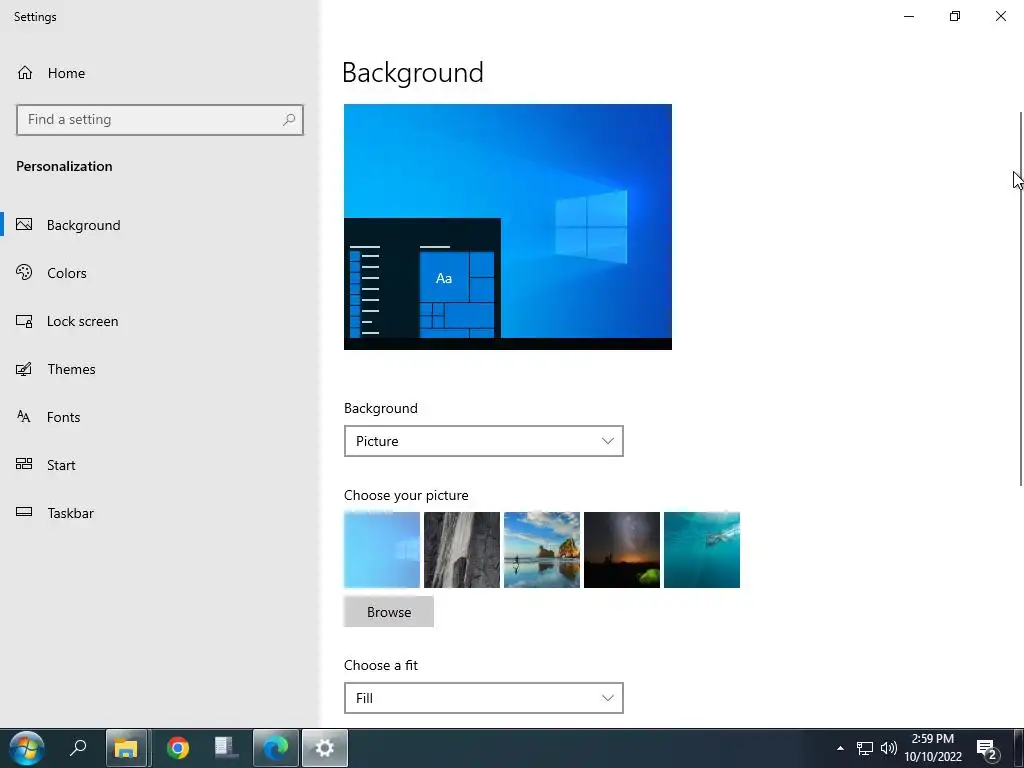The height and width of the screenshot is (768, 1024).
Task: Select the light blue Windows wallpaper thumbnail
Action: coord(382,550)
